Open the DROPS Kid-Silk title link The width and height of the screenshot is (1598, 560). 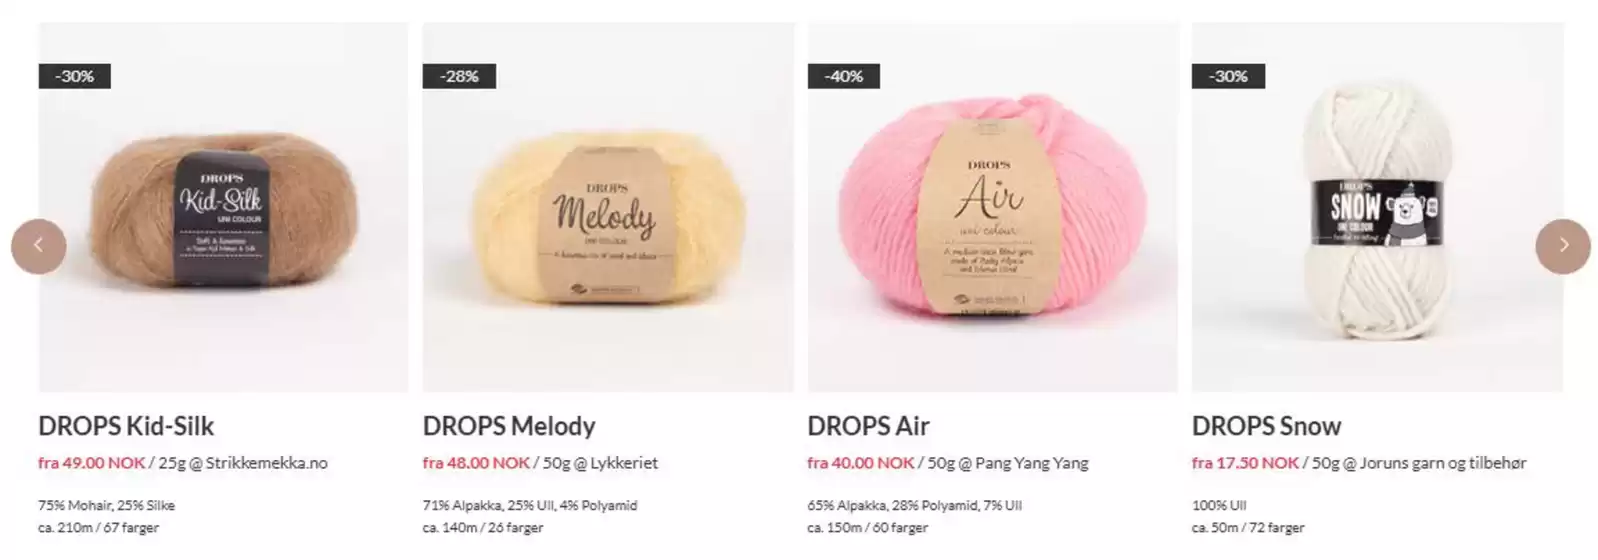click(x=126, y=426)
